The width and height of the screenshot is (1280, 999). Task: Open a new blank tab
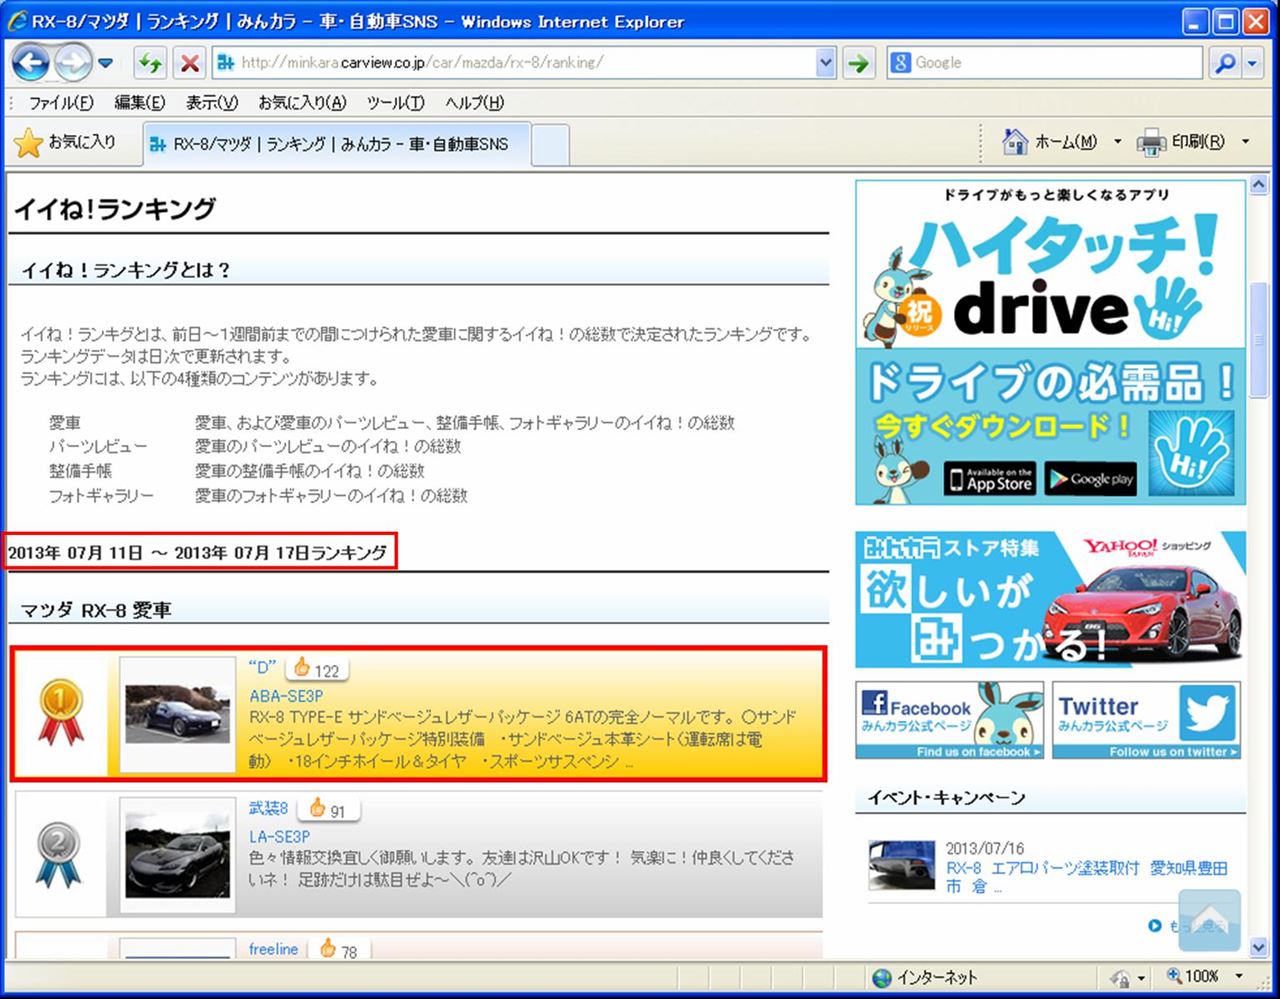(550, 145)
